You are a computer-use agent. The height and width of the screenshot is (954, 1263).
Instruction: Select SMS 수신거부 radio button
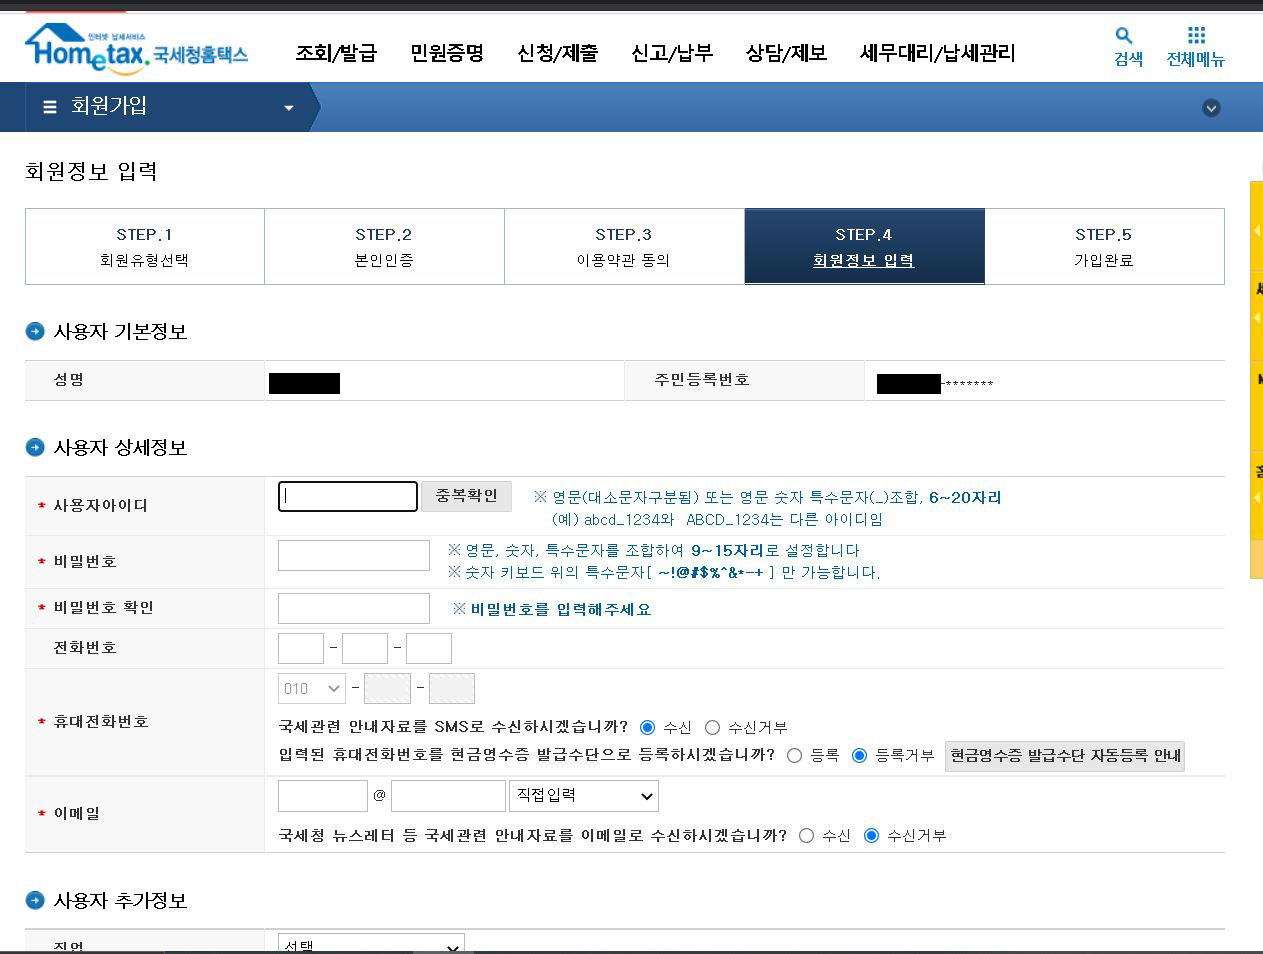pos(713,727)
